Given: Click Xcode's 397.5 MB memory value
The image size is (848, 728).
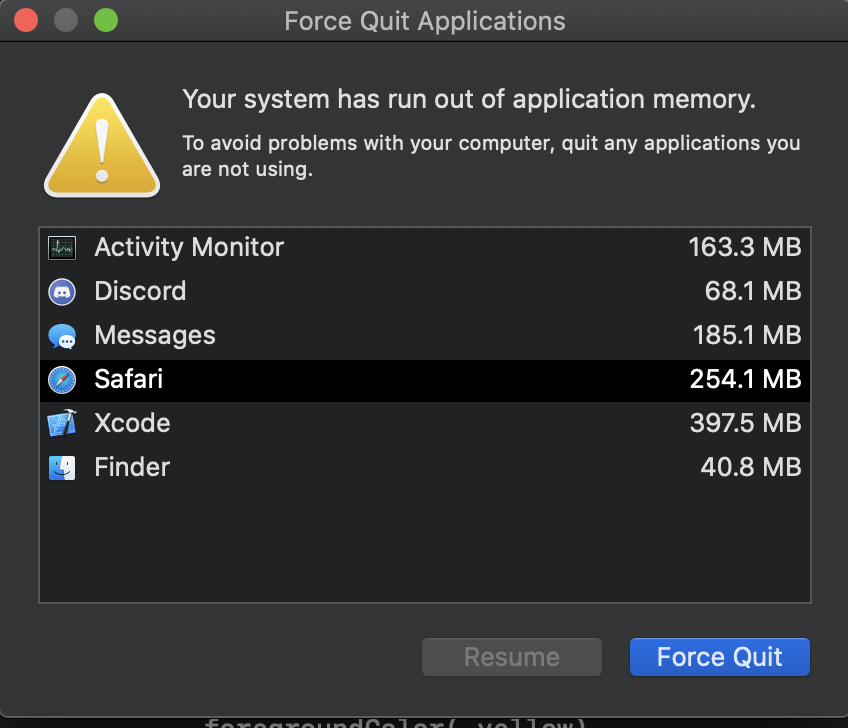Looking at the screenshot, I should 745,424.
